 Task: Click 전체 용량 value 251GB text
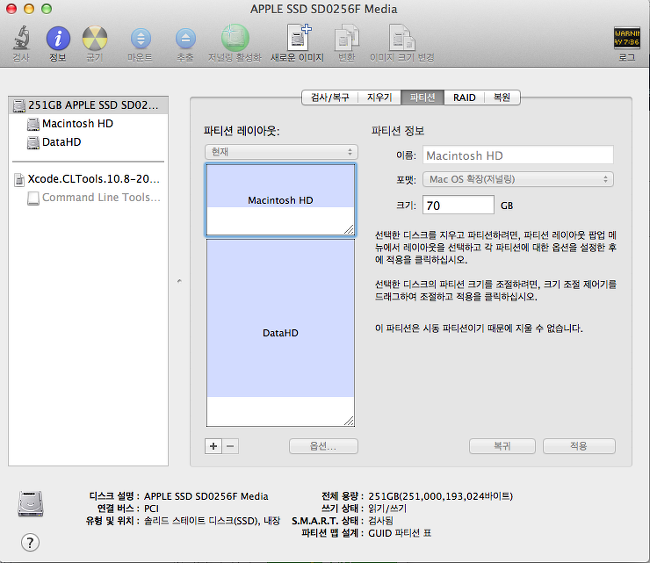click(x=441, y=496)
